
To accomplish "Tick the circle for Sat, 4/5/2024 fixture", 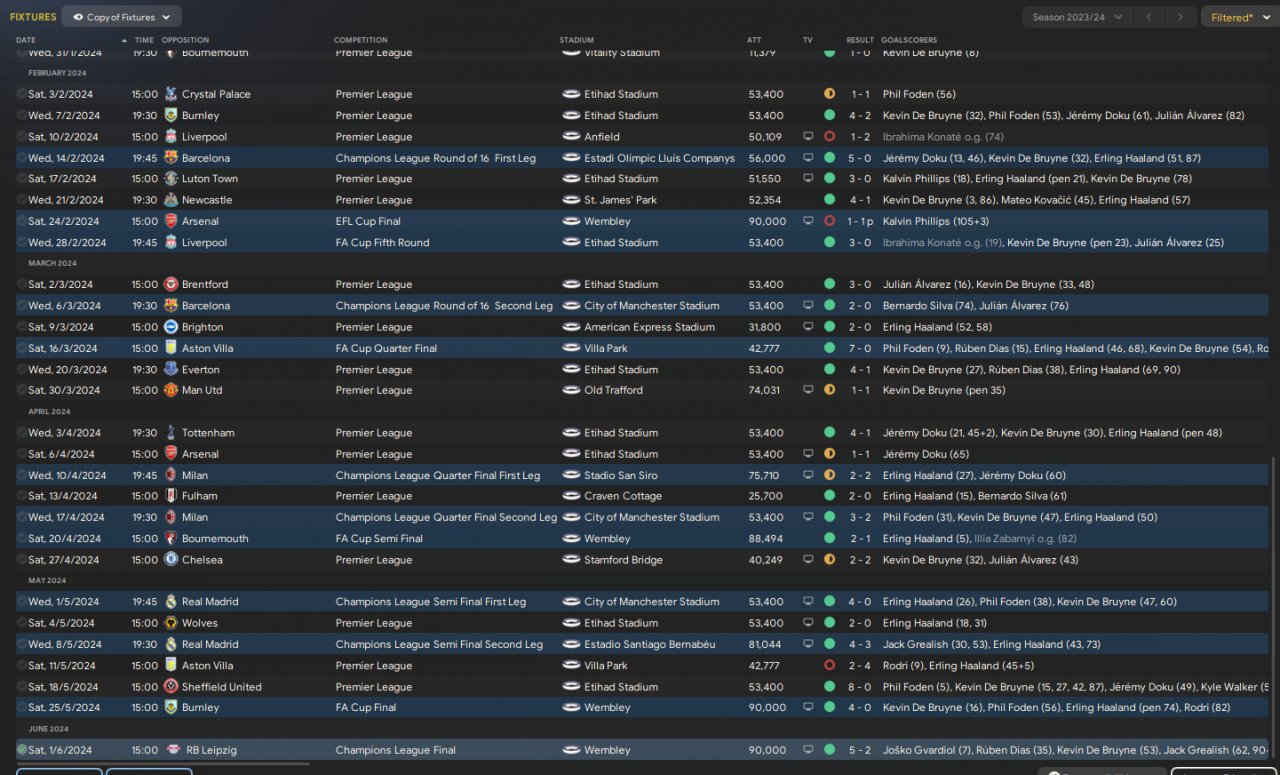I will coord(22,623).
